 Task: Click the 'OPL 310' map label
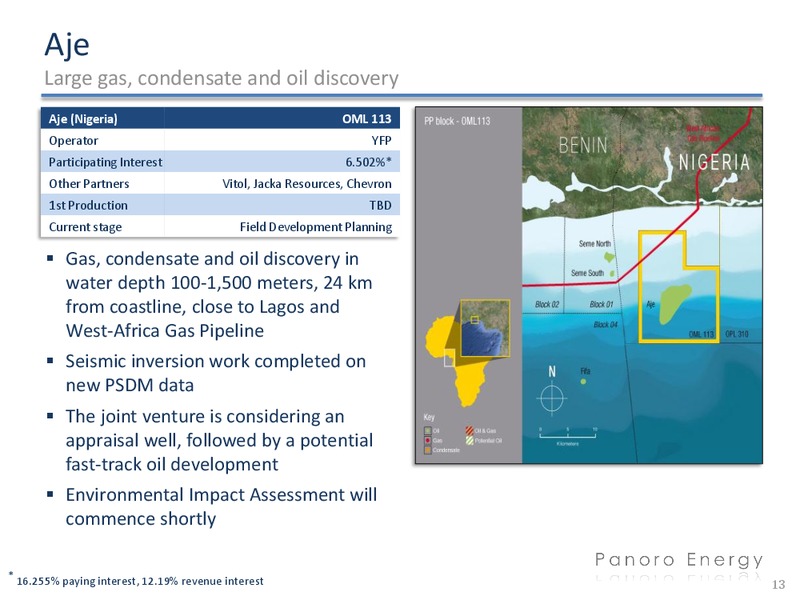pos(737,334)
